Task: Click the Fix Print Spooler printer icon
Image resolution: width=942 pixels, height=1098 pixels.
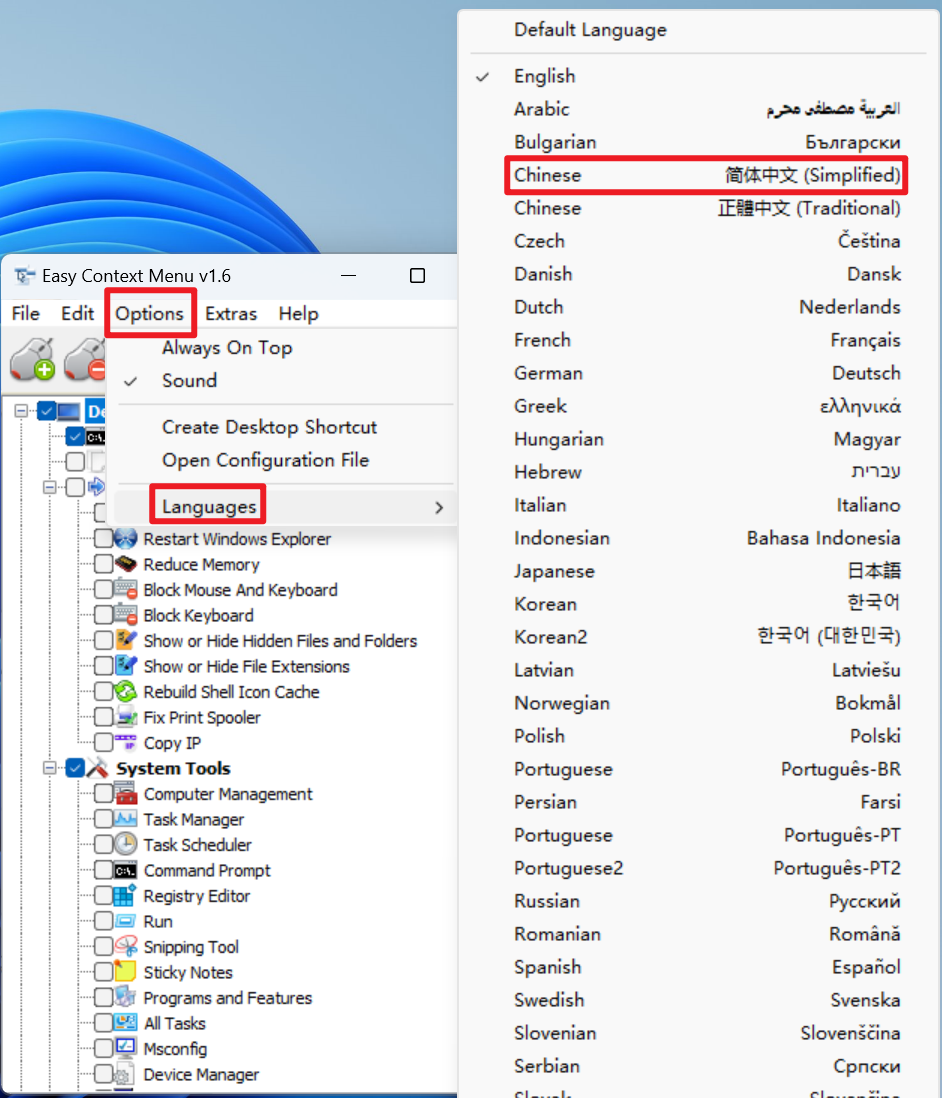Action: tap(126, 717)
